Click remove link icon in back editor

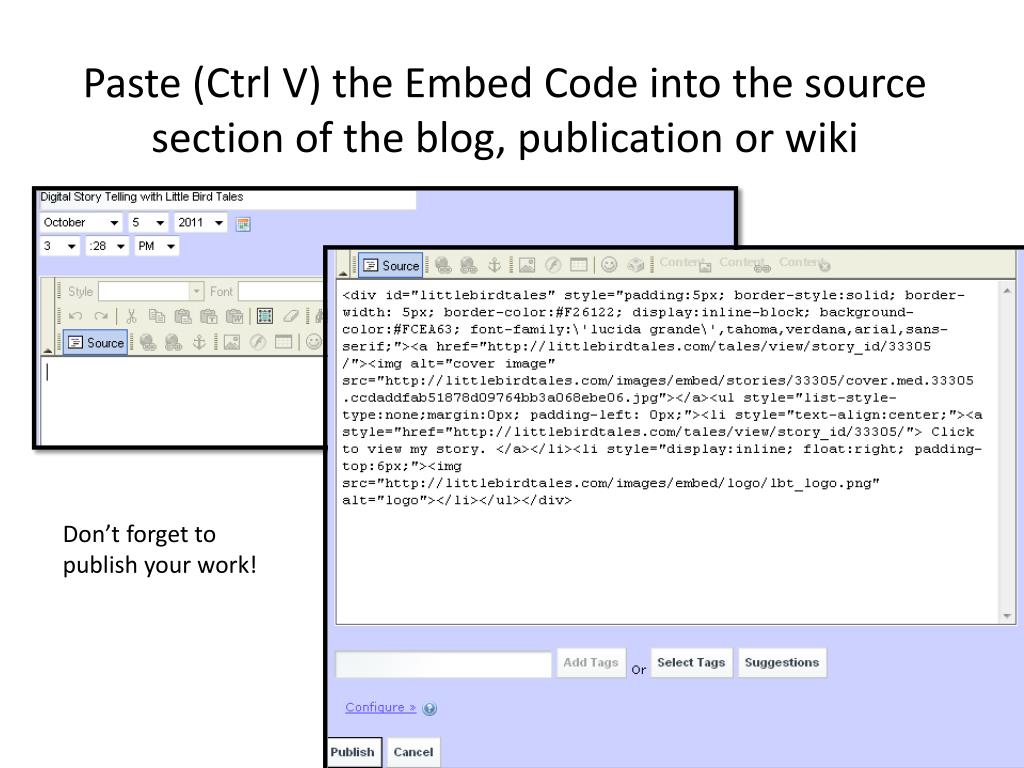coord(173,342)
